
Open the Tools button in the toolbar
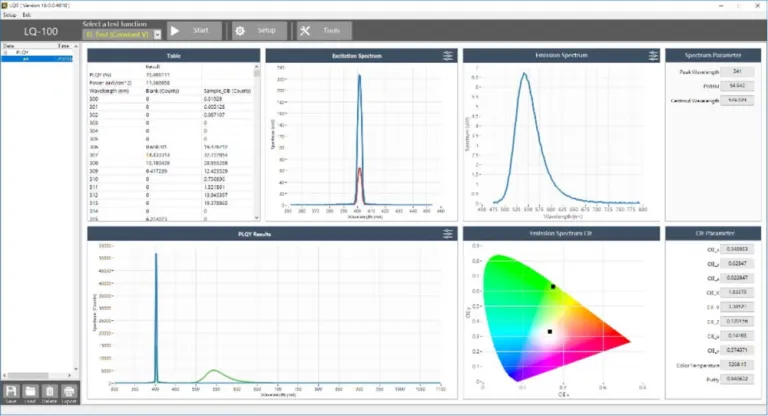pyautogui.click(x=324, y=30)
